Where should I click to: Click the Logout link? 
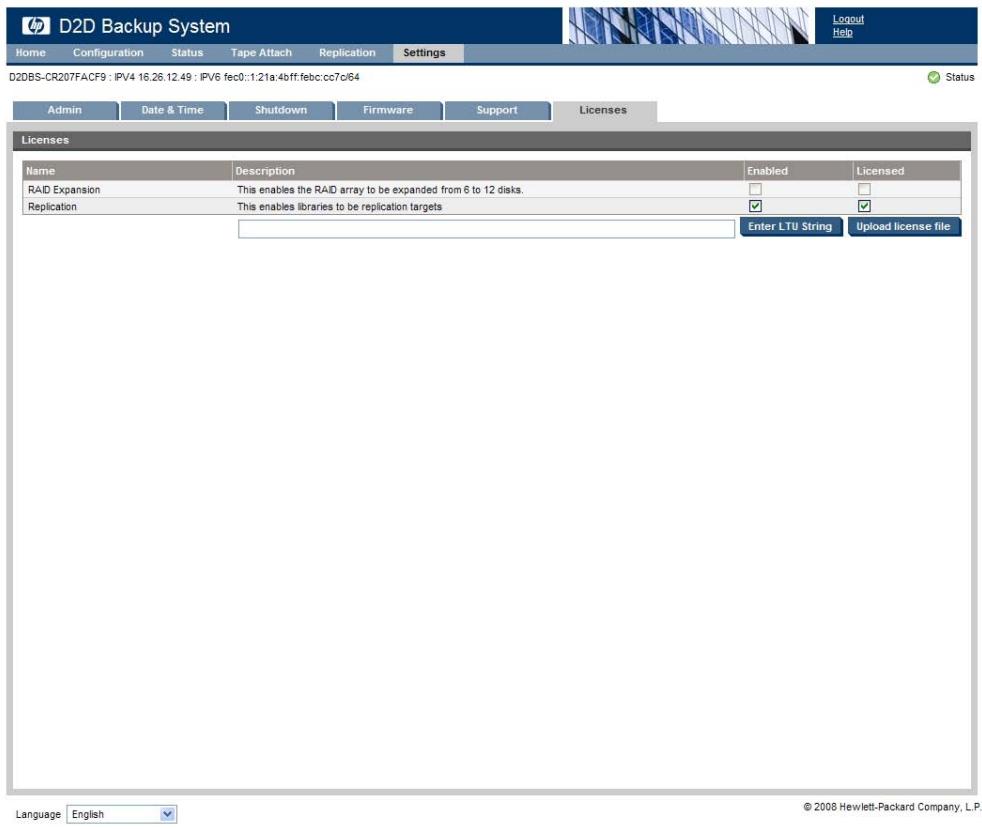tap(848, 19)
